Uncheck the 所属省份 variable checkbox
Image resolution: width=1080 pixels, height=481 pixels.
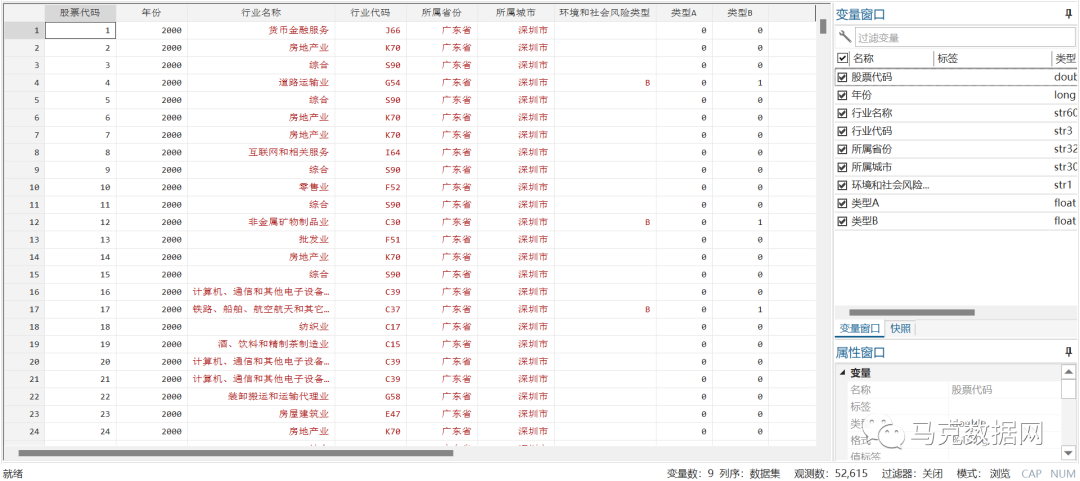(x=842, y=149)
